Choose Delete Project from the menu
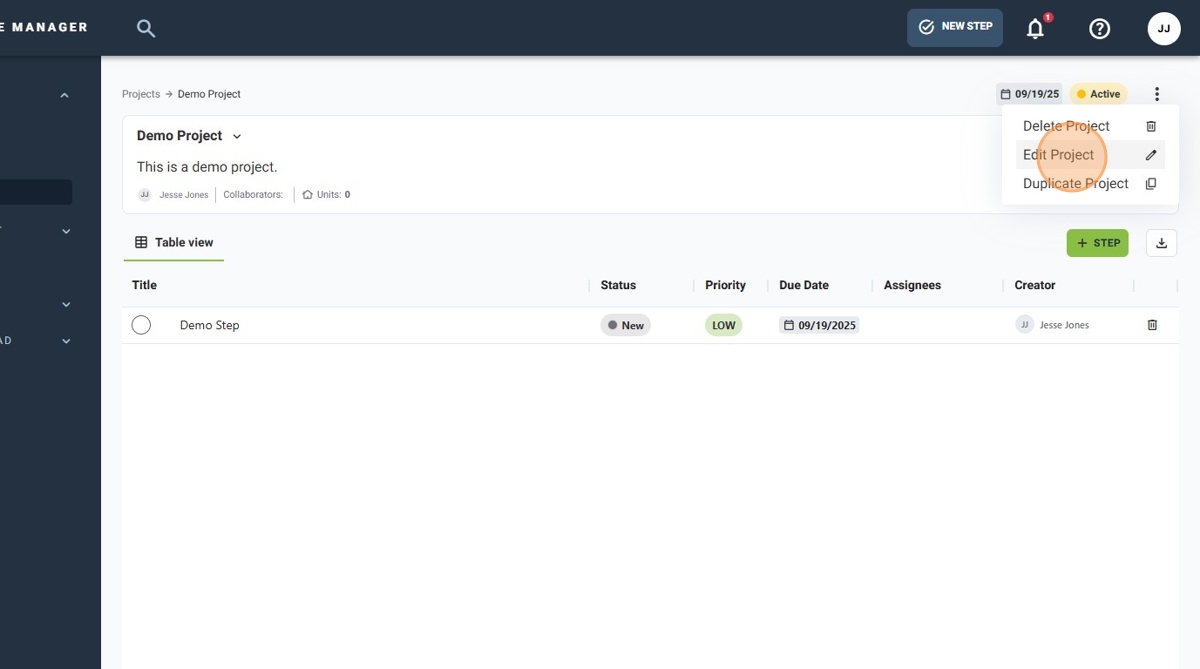The image size is (1200, 669). (x=1090, y=126)
